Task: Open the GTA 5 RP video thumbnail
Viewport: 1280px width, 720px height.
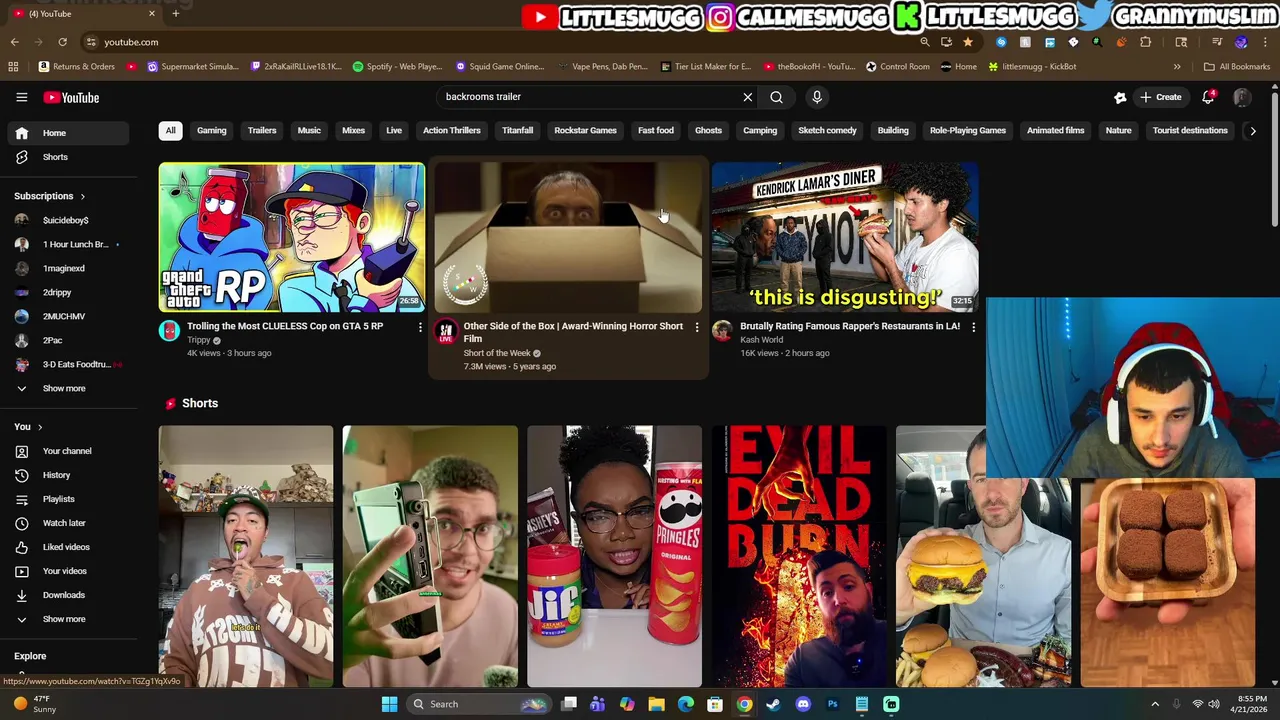Action: pyautogui.click(x=292, y=237)
